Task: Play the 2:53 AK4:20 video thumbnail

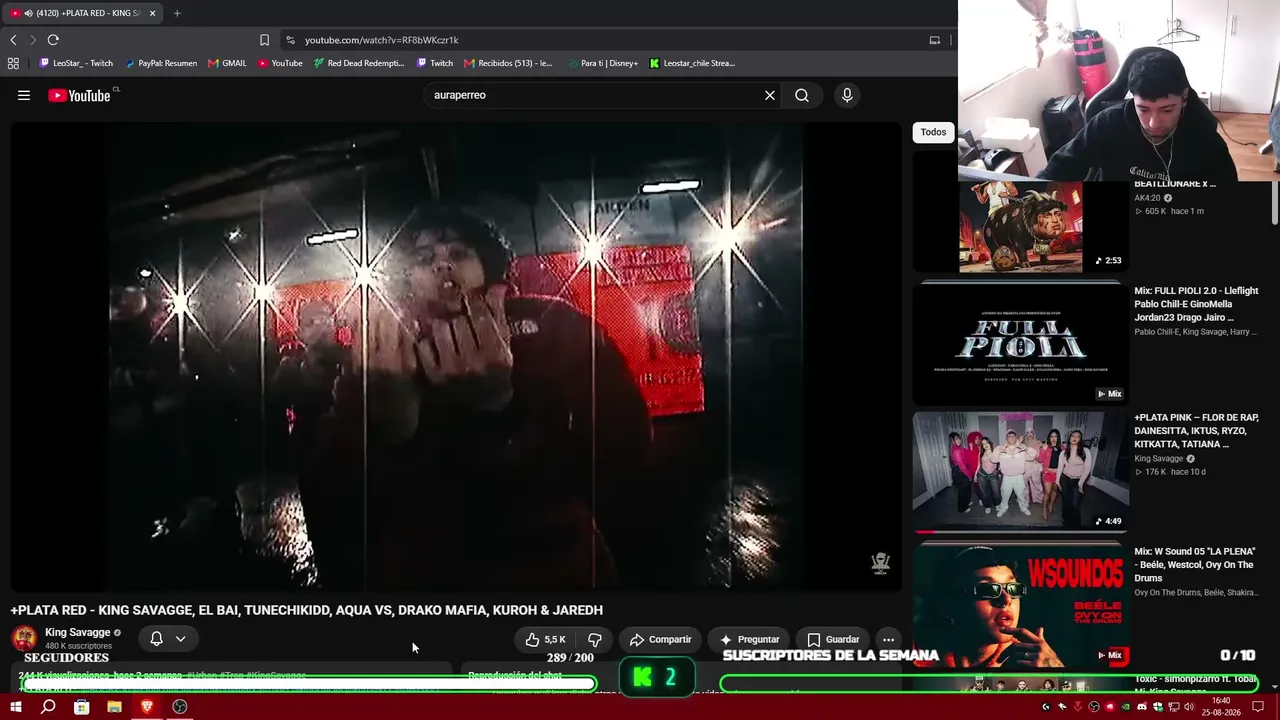Action: point(1021,227)
